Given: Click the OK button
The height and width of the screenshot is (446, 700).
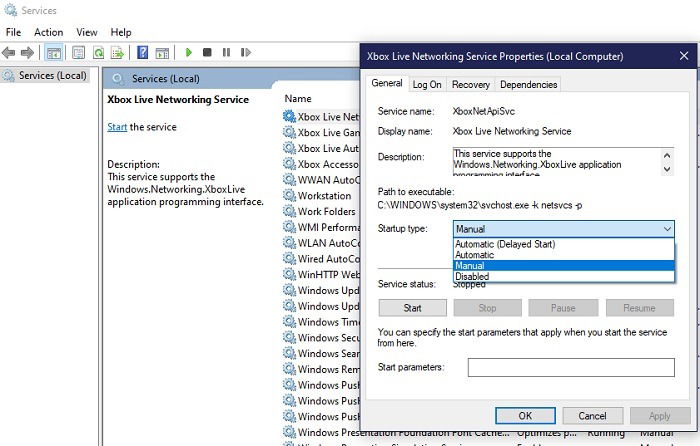Looking at the screenshot, I should point(525,416).
